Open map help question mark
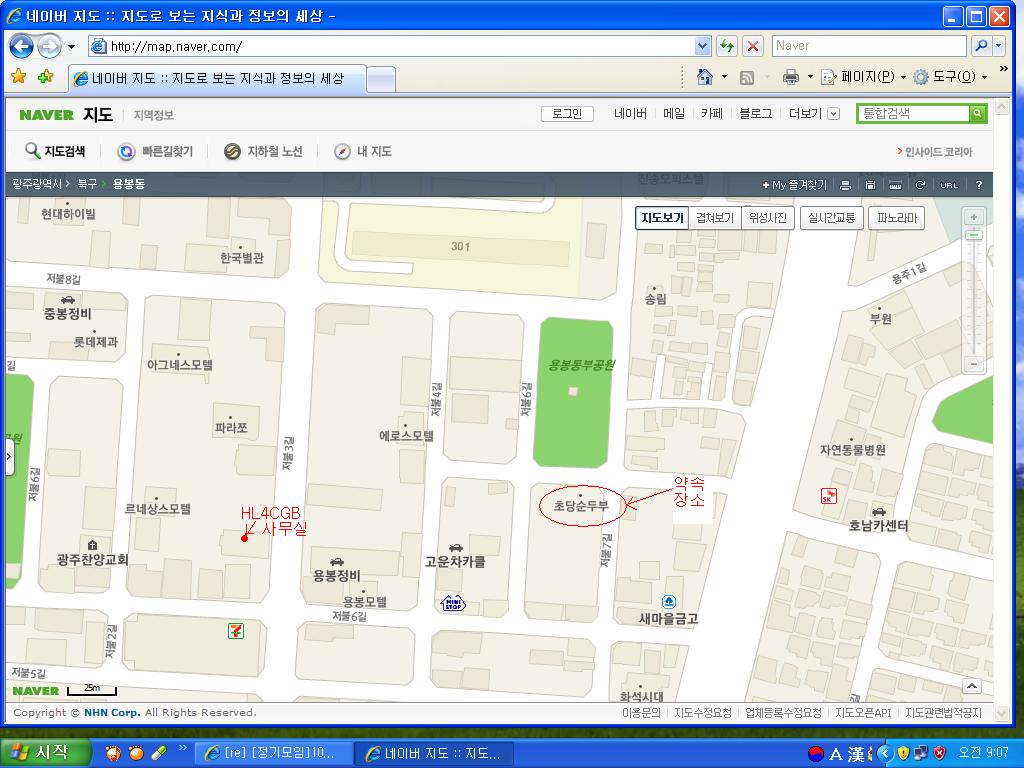1024x768 pixels. point(978,185)
